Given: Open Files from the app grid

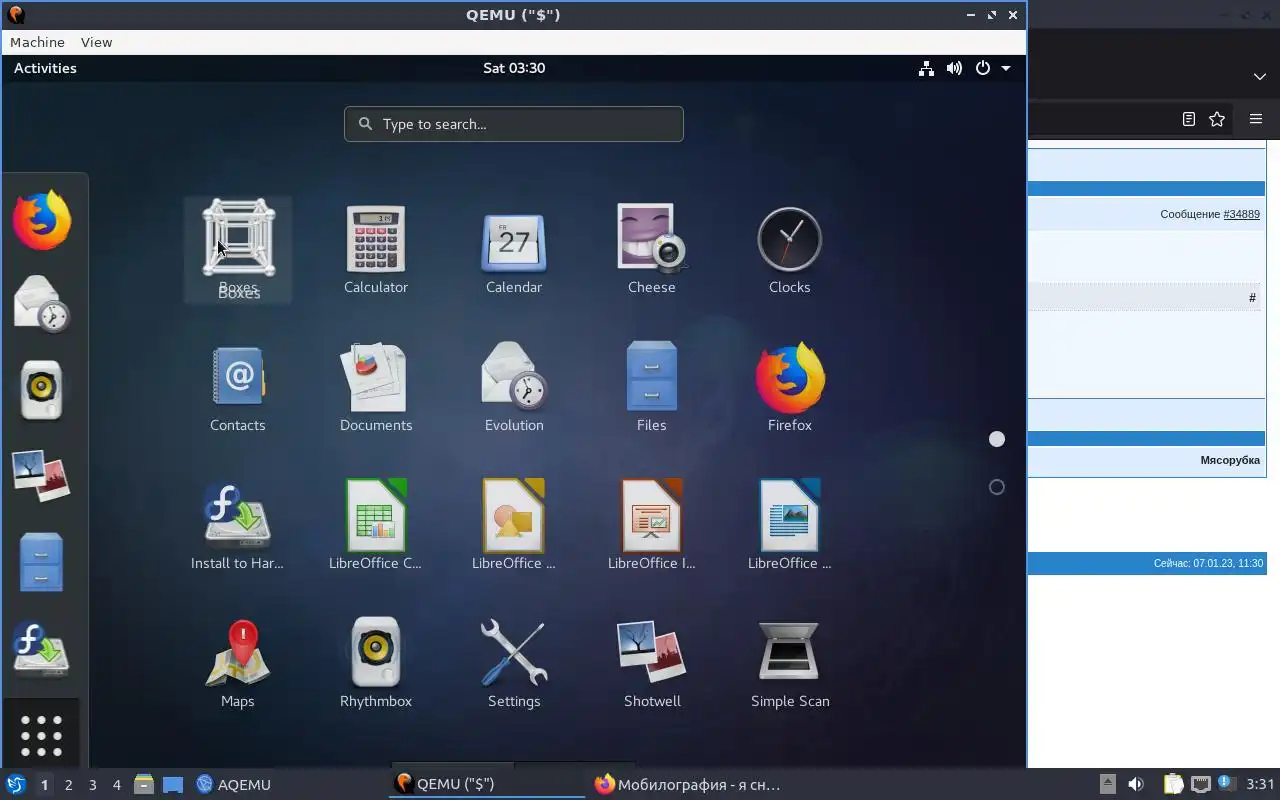Looking at the screenshot, I should (652, 387).
